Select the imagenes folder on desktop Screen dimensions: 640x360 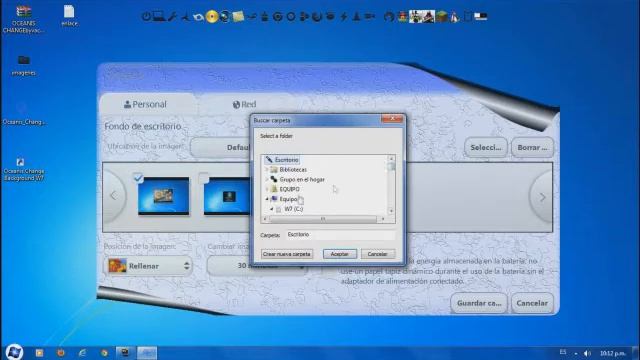tap(24, 66)
